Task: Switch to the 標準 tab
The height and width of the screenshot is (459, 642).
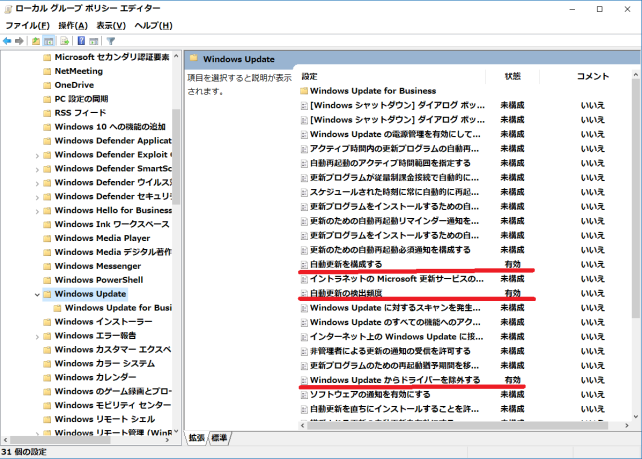Action: pyautogui.click(x=220, y=438)
